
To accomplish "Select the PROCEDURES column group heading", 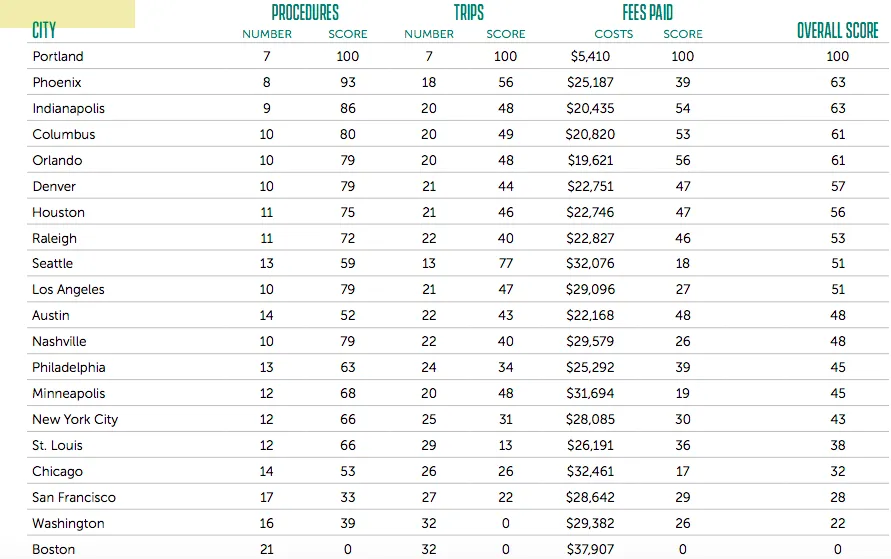I will pos(305,13).
